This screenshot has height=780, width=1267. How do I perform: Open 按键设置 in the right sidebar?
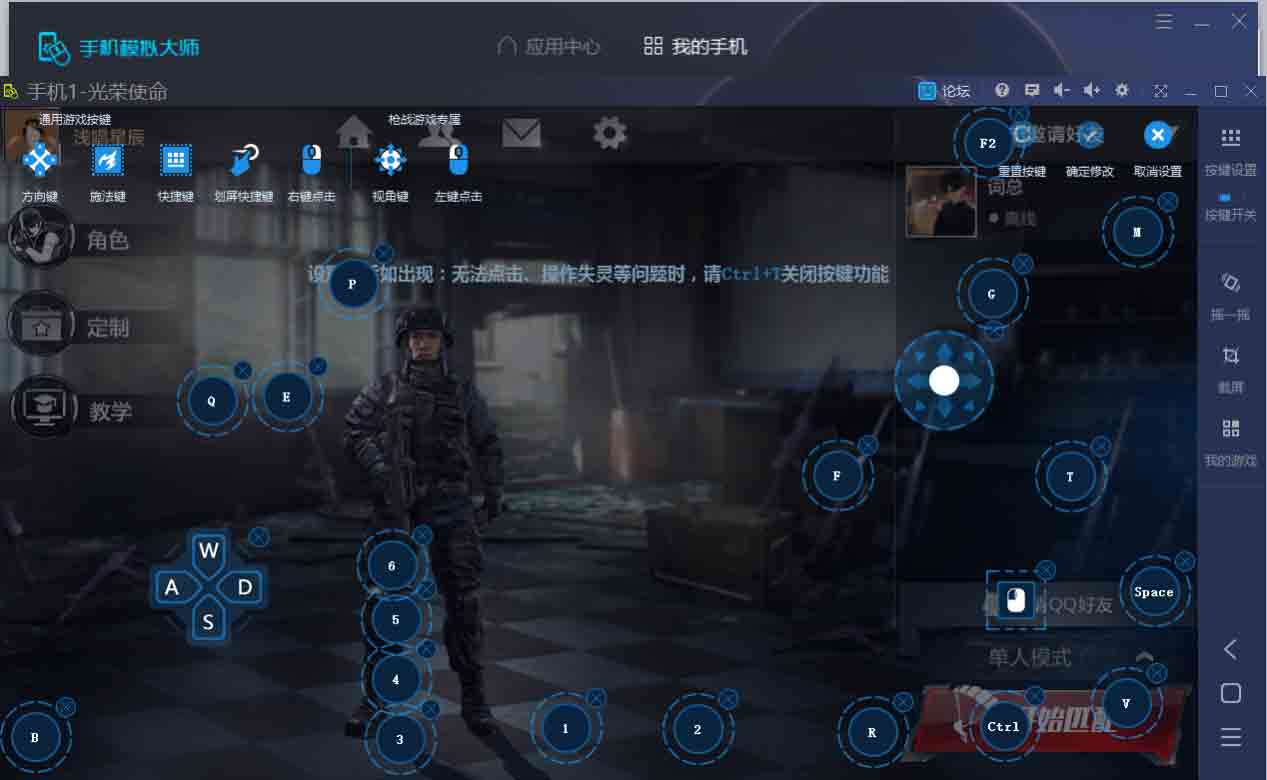[x=1231, y=151]
